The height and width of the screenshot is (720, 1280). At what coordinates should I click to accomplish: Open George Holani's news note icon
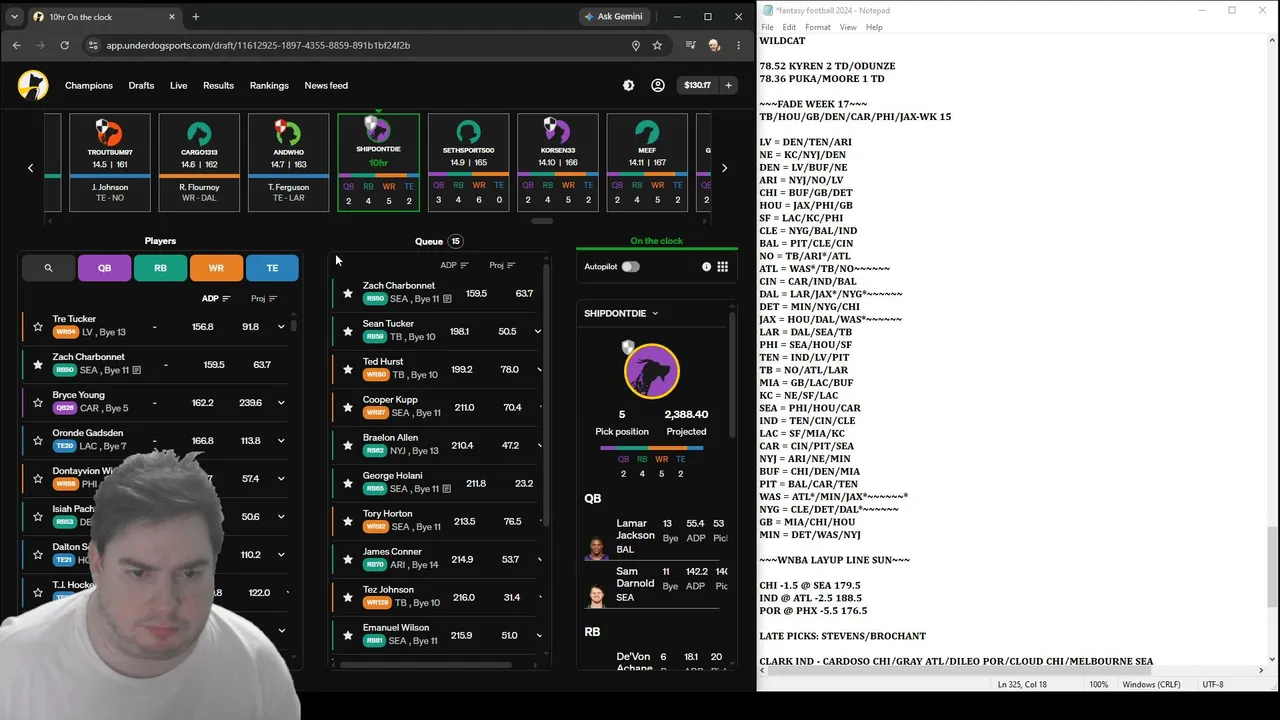coord(447,489)
